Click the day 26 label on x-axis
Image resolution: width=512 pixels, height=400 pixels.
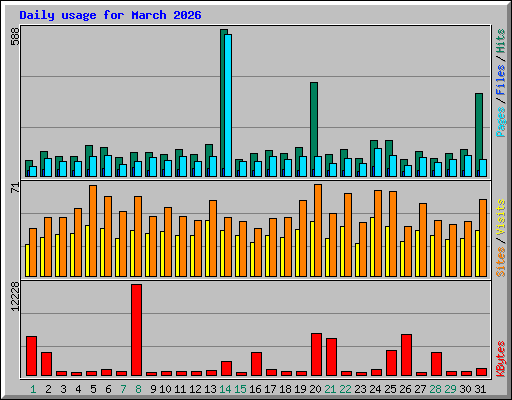point(405,389)
